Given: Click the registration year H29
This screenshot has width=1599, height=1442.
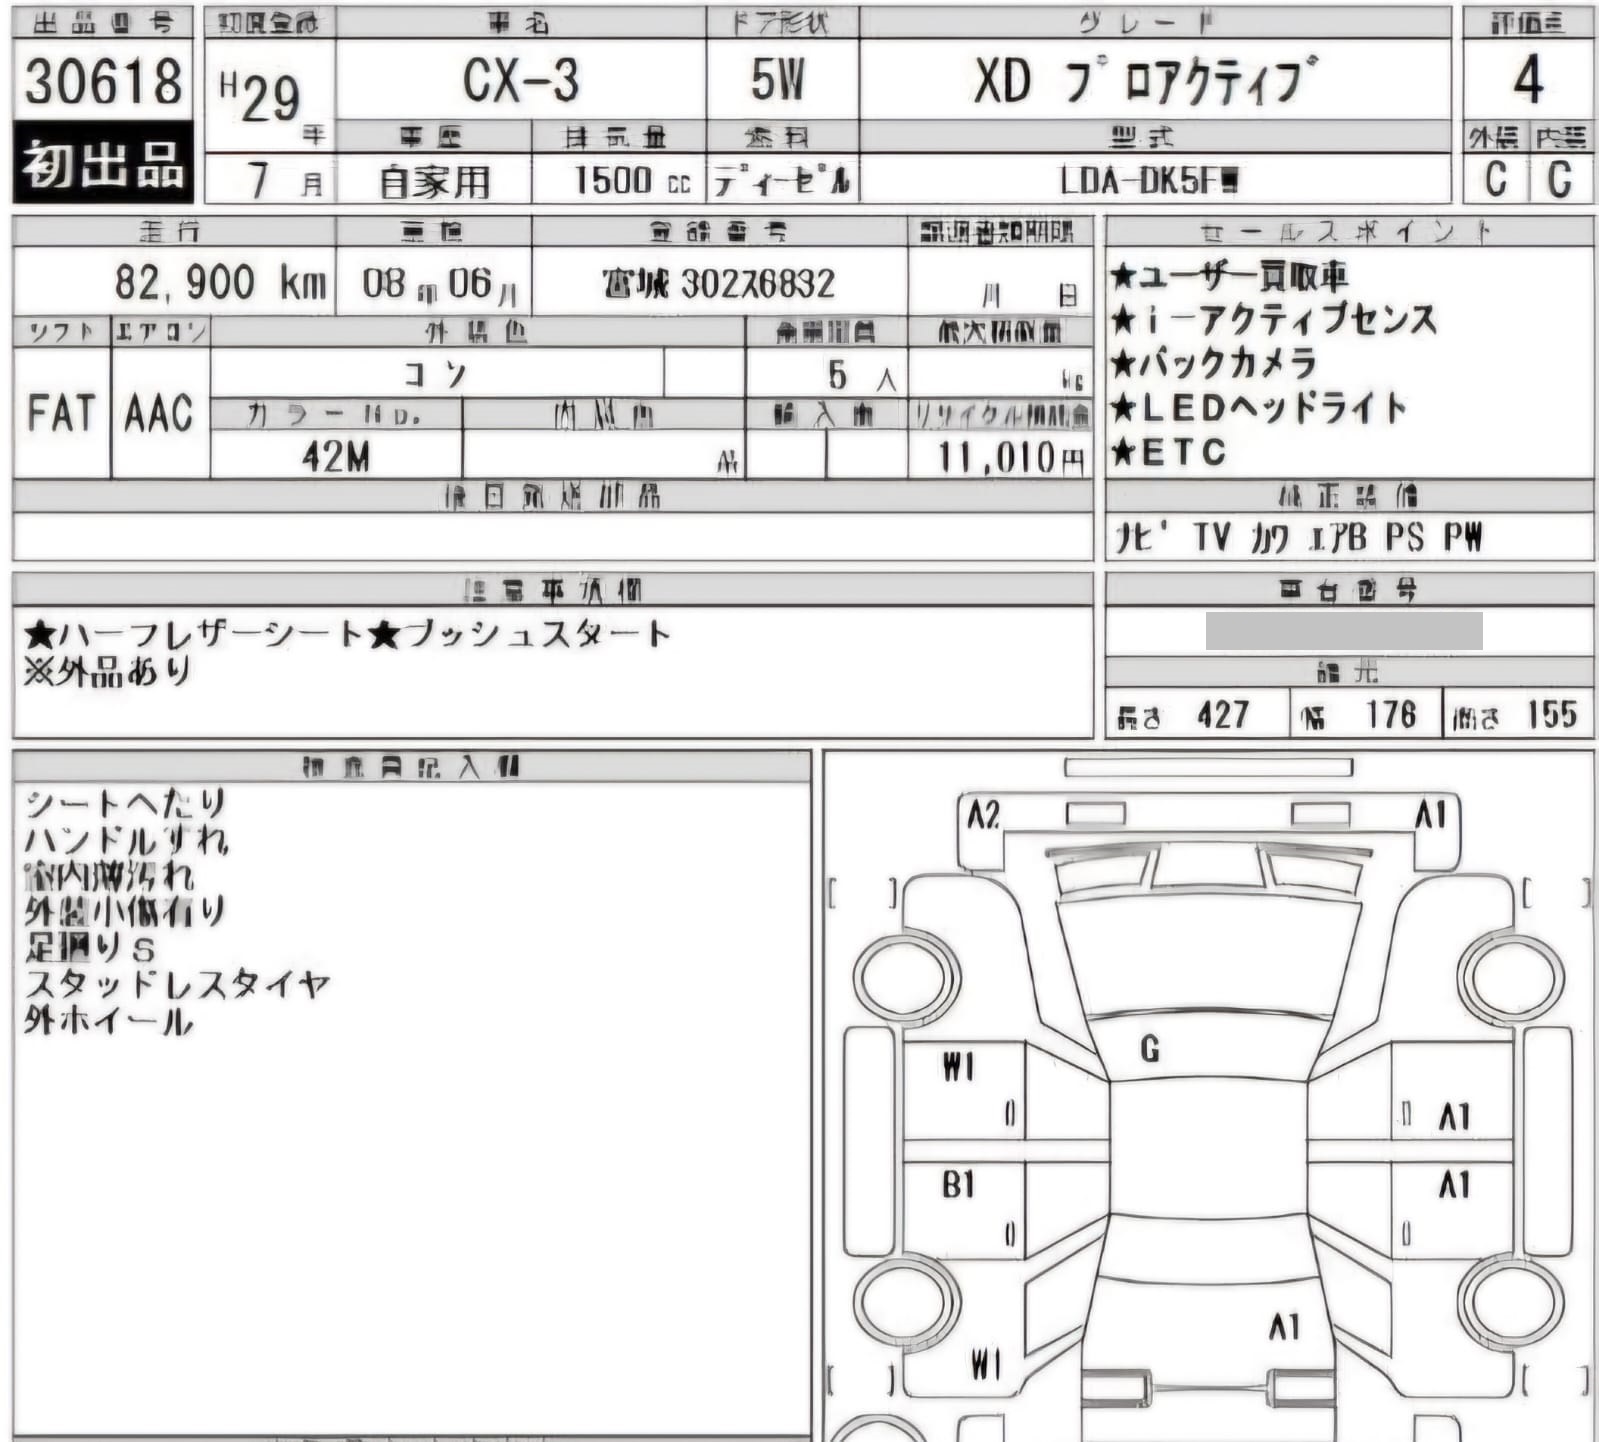Looking at the screenshot, I should pyautogui.click(x=260, y=96).
